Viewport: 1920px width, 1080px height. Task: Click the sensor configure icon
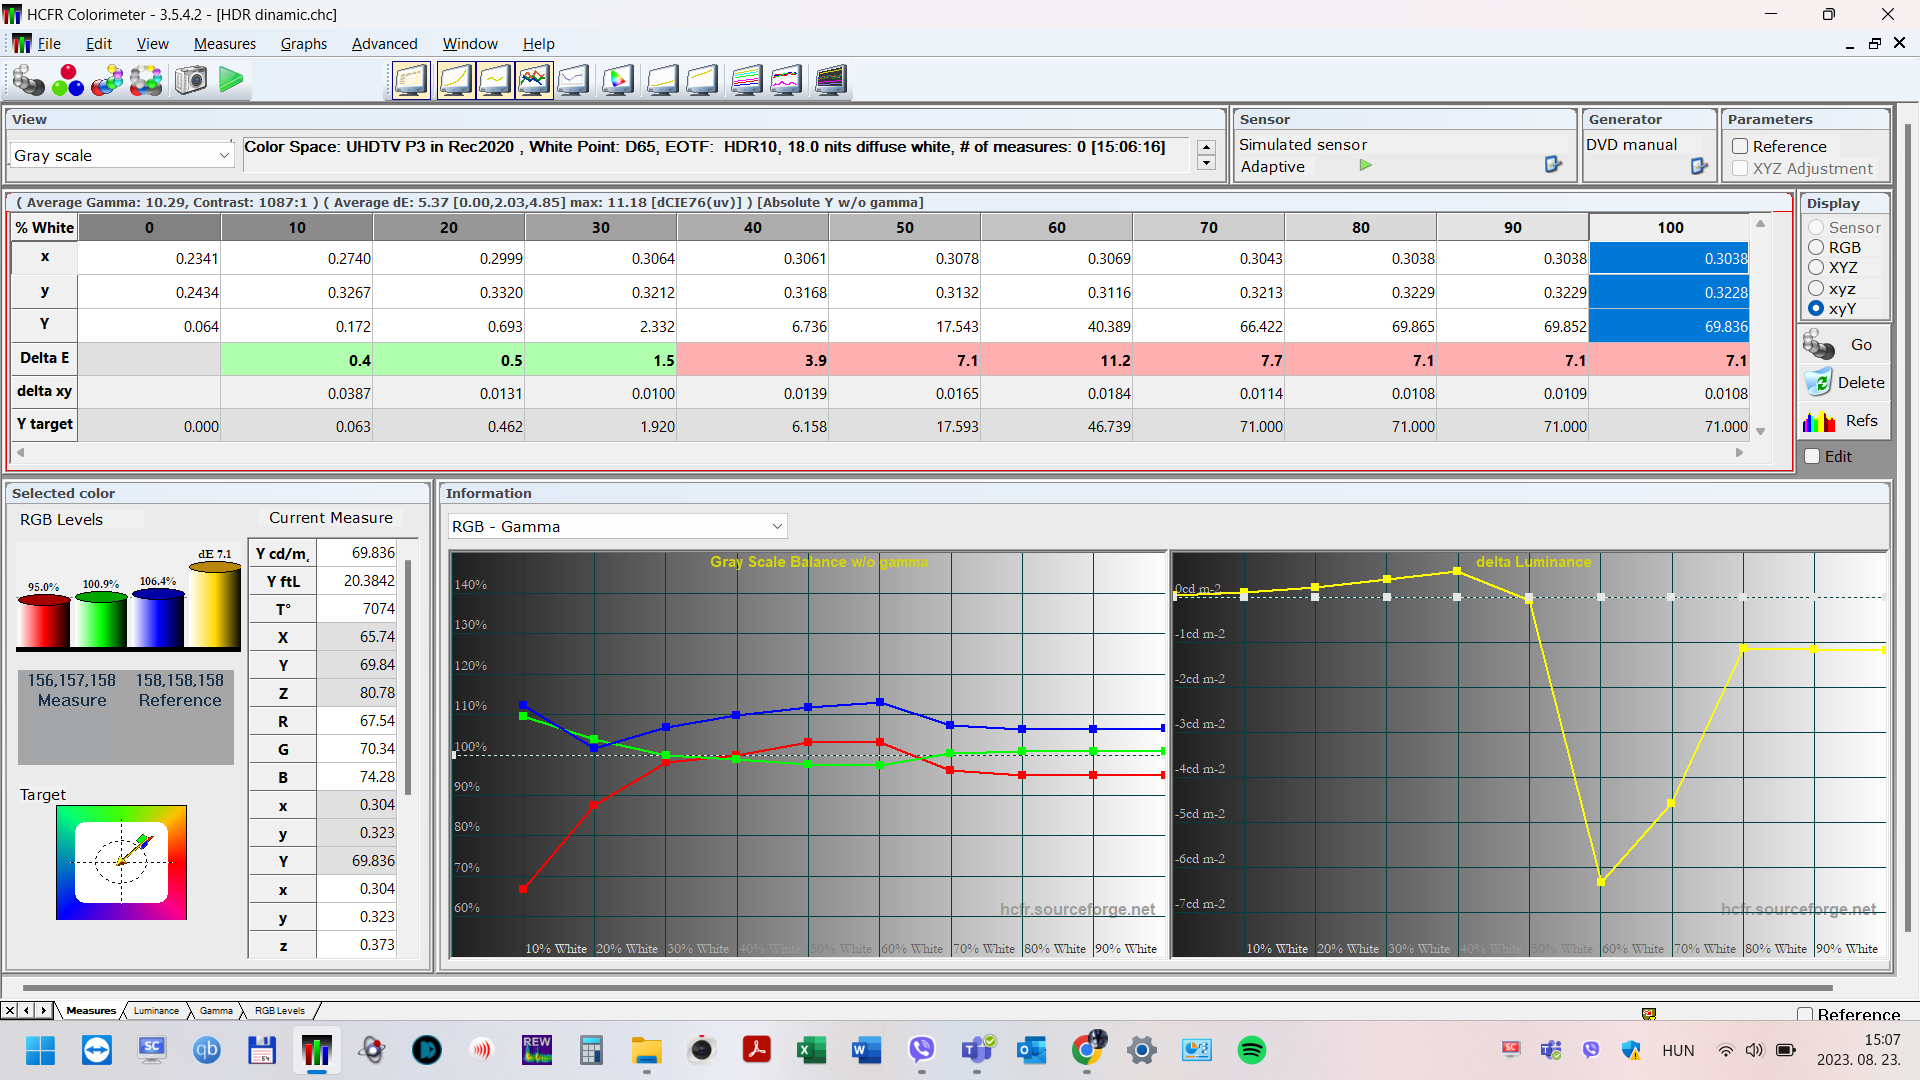[1553, 165]
